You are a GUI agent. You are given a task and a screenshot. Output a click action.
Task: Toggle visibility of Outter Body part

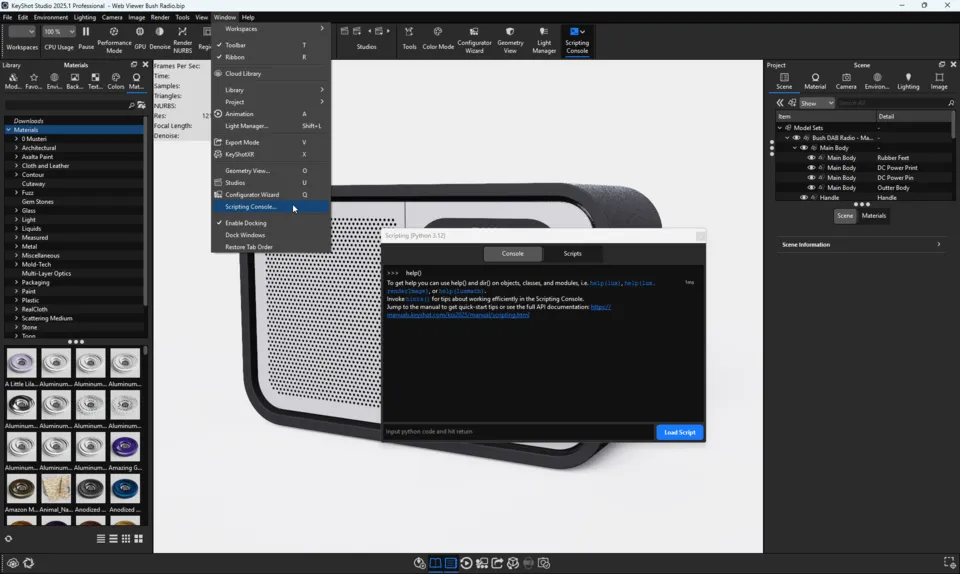(x=811, y=187)
